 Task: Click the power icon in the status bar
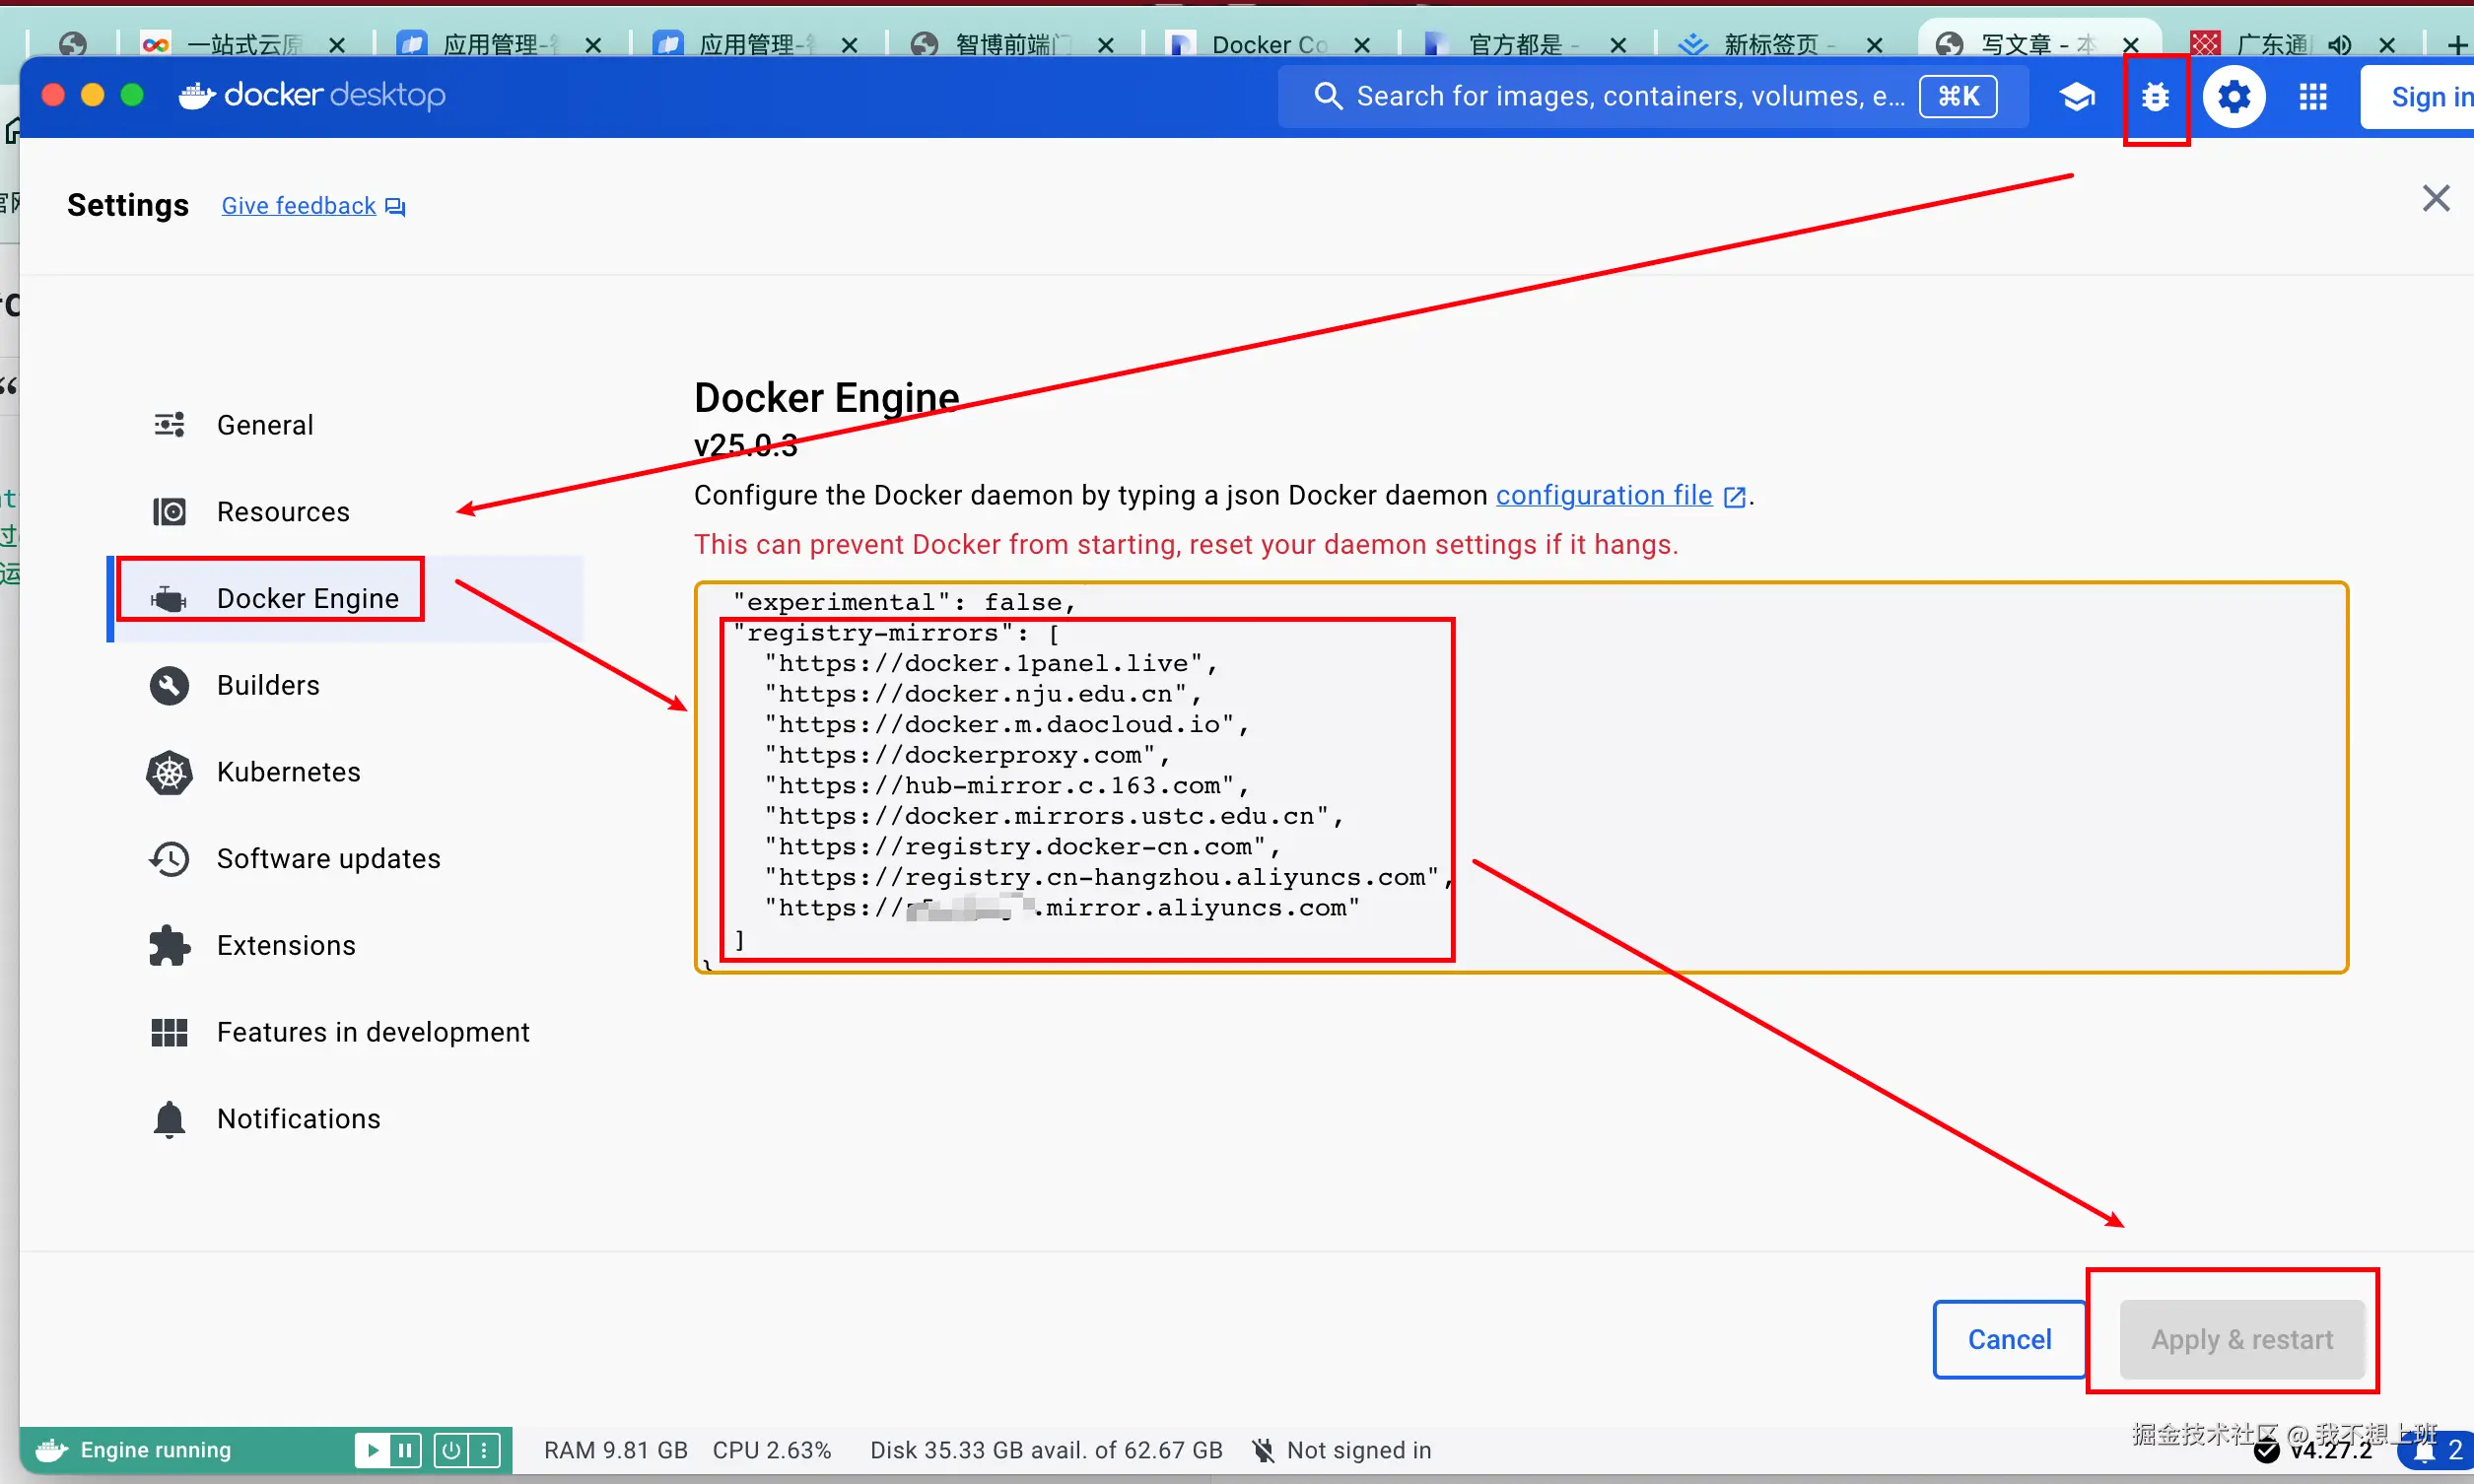(x=451, y=1451)
